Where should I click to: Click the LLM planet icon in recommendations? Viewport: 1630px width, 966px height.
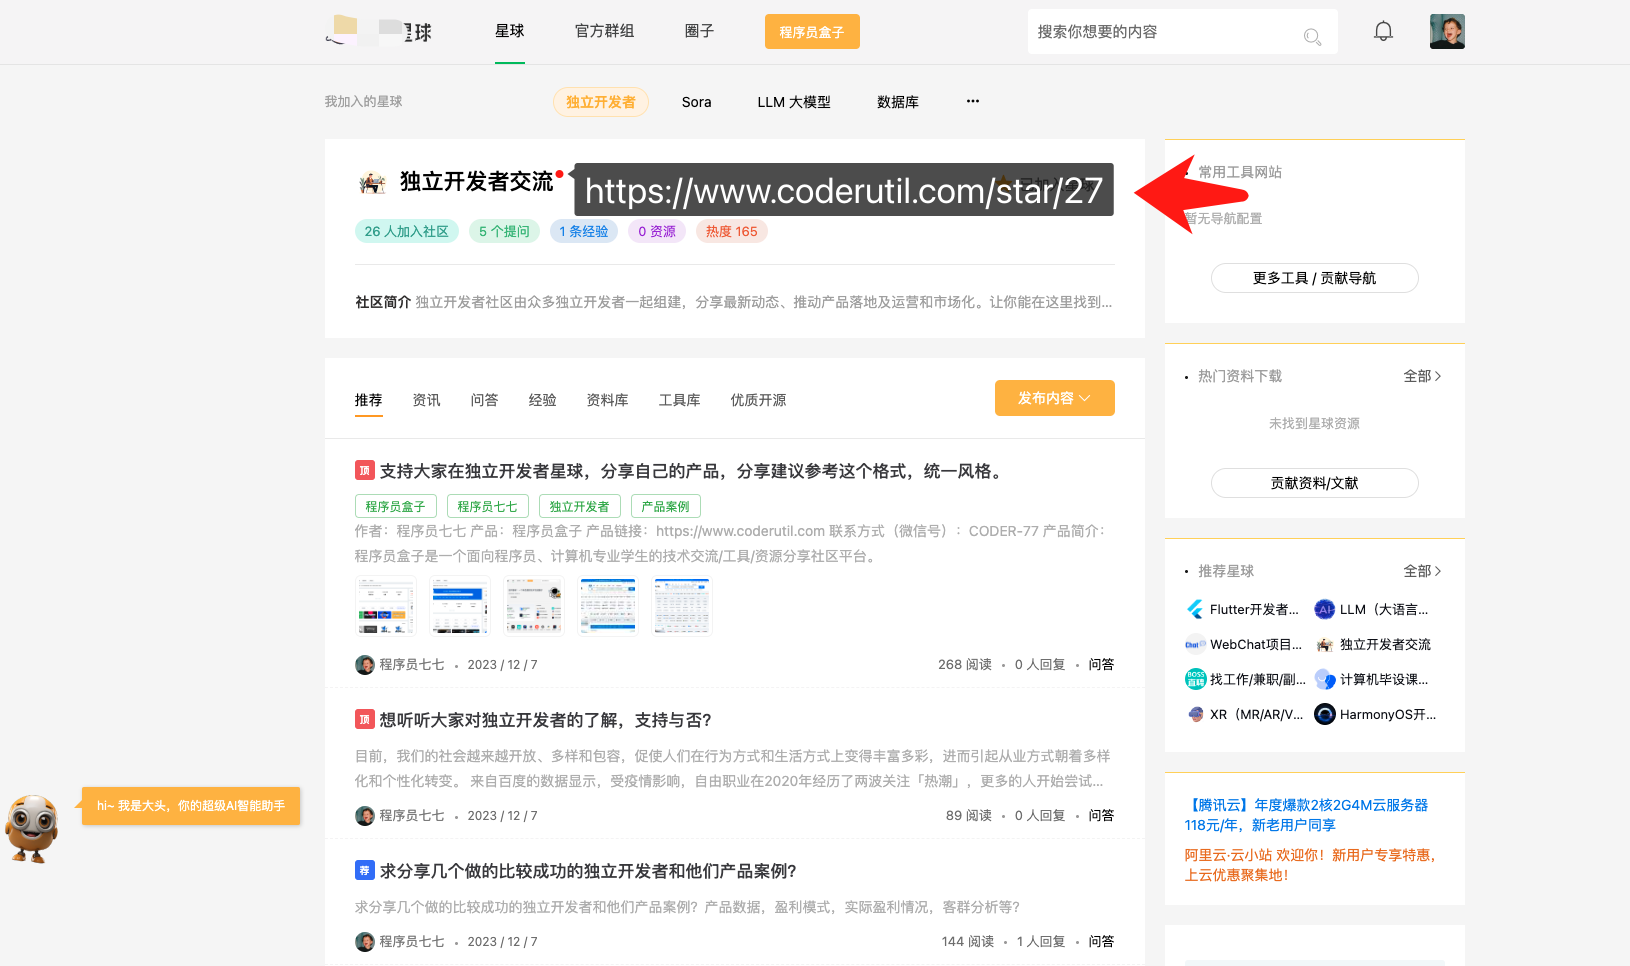1325,610
